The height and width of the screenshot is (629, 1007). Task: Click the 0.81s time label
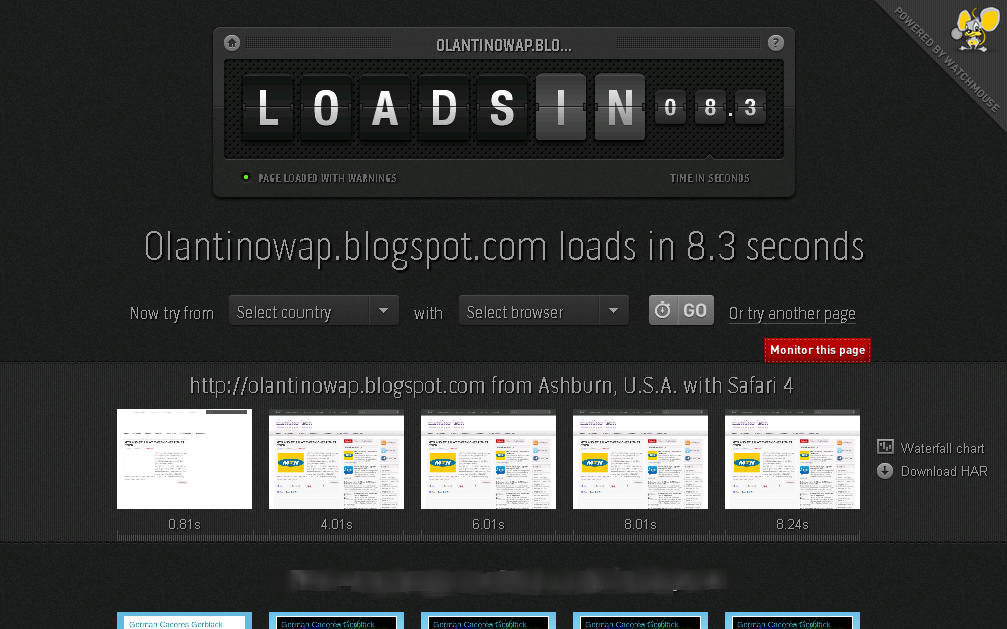[184, 524]
